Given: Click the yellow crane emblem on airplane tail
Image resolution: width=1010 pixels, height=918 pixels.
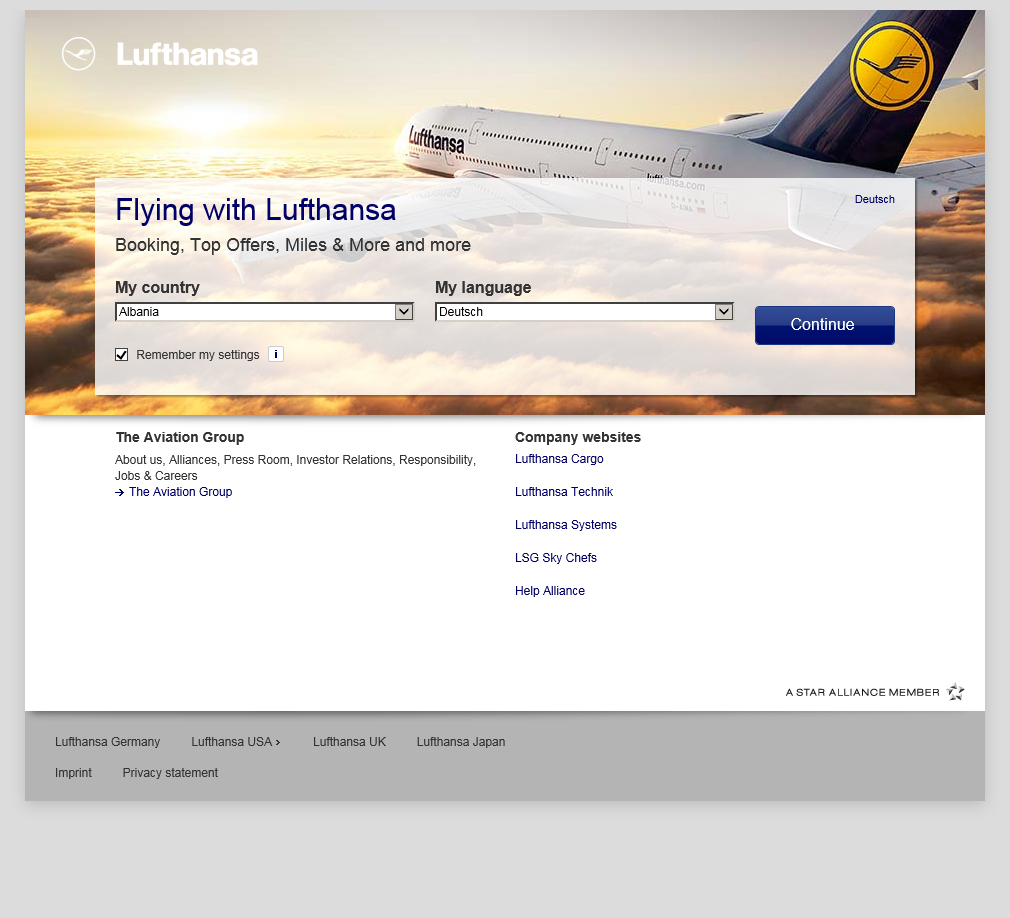Looking at the screenshot, I should click(x=891, y=65).
